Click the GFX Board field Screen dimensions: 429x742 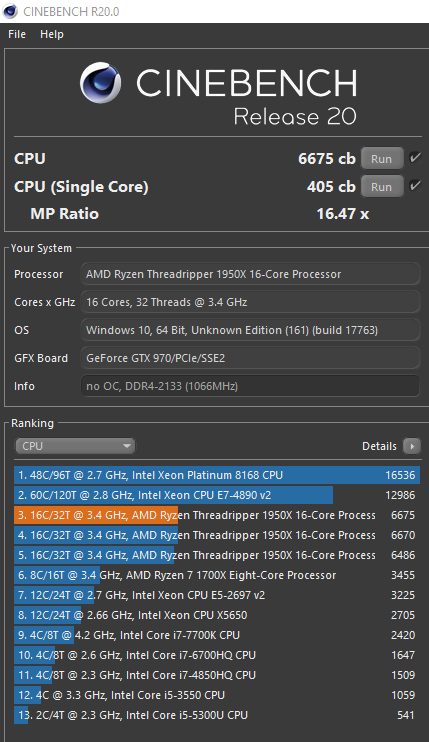250,358
